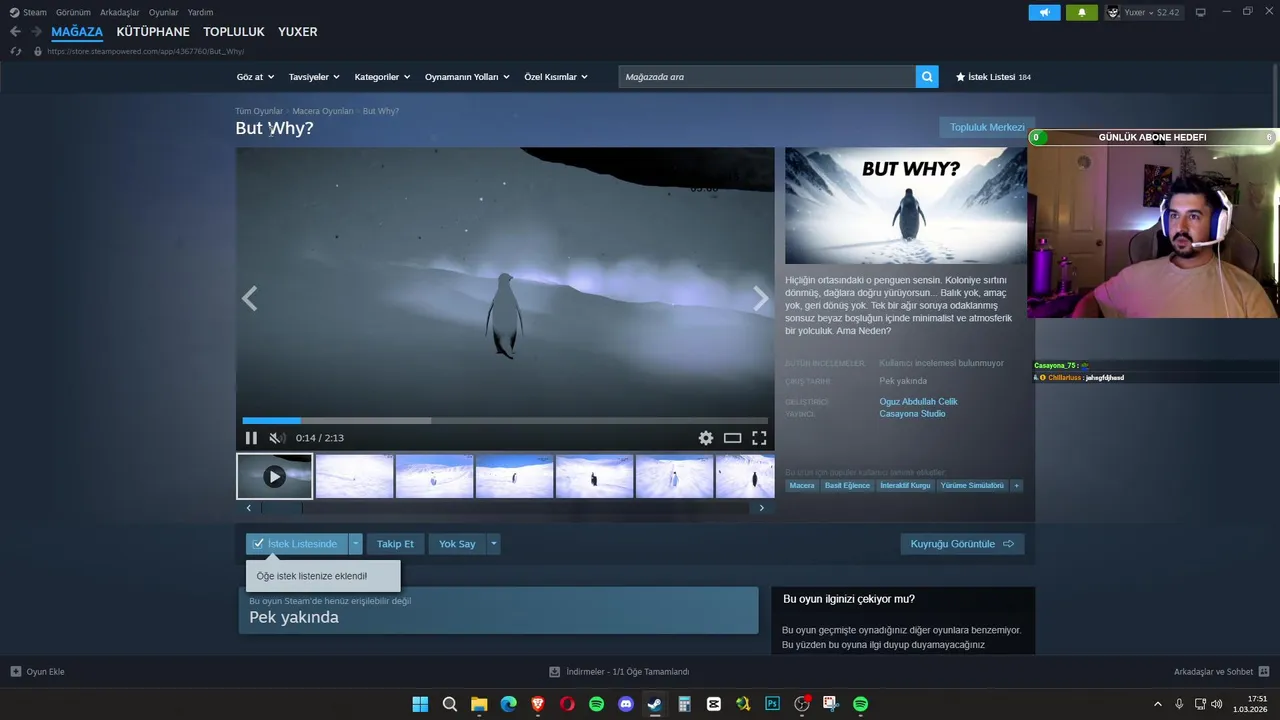Click the blue announcements megaphone icon
This screenshot has width=1280, height=720.
[x=1044, y=12]
